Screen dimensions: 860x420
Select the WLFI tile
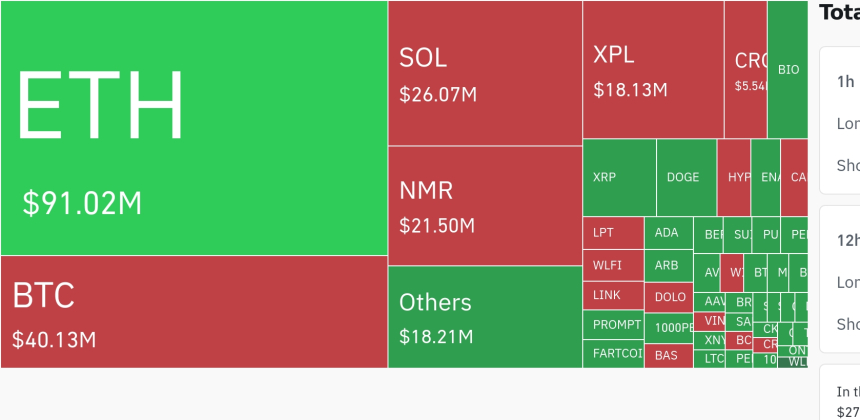click(x=613, y=266)
